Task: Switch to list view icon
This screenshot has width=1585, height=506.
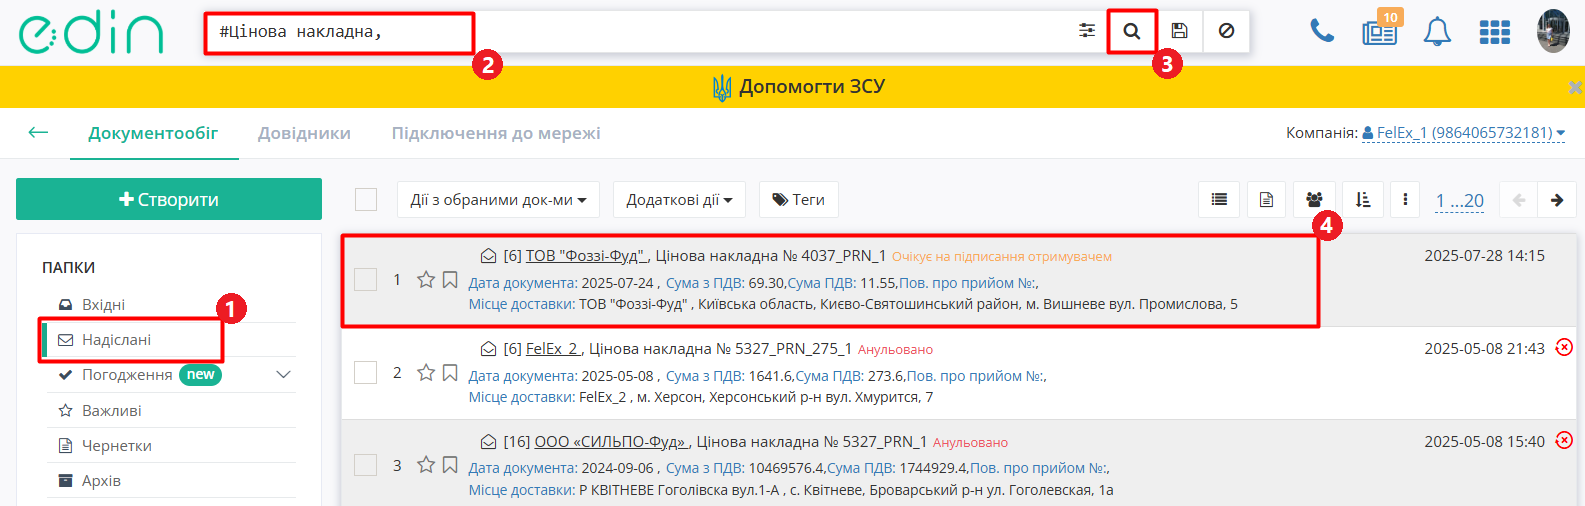Action: click(1219, 200)
